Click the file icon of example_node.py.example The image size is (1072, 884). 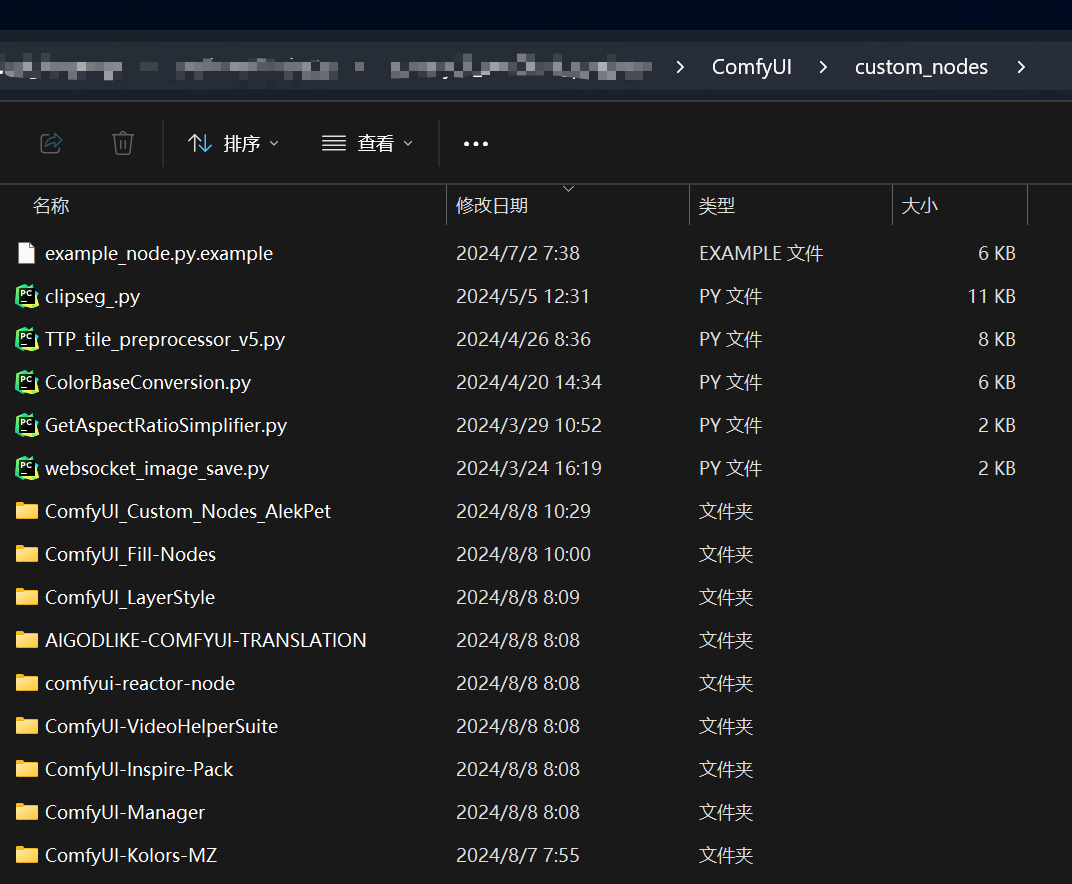pos(27,253)
